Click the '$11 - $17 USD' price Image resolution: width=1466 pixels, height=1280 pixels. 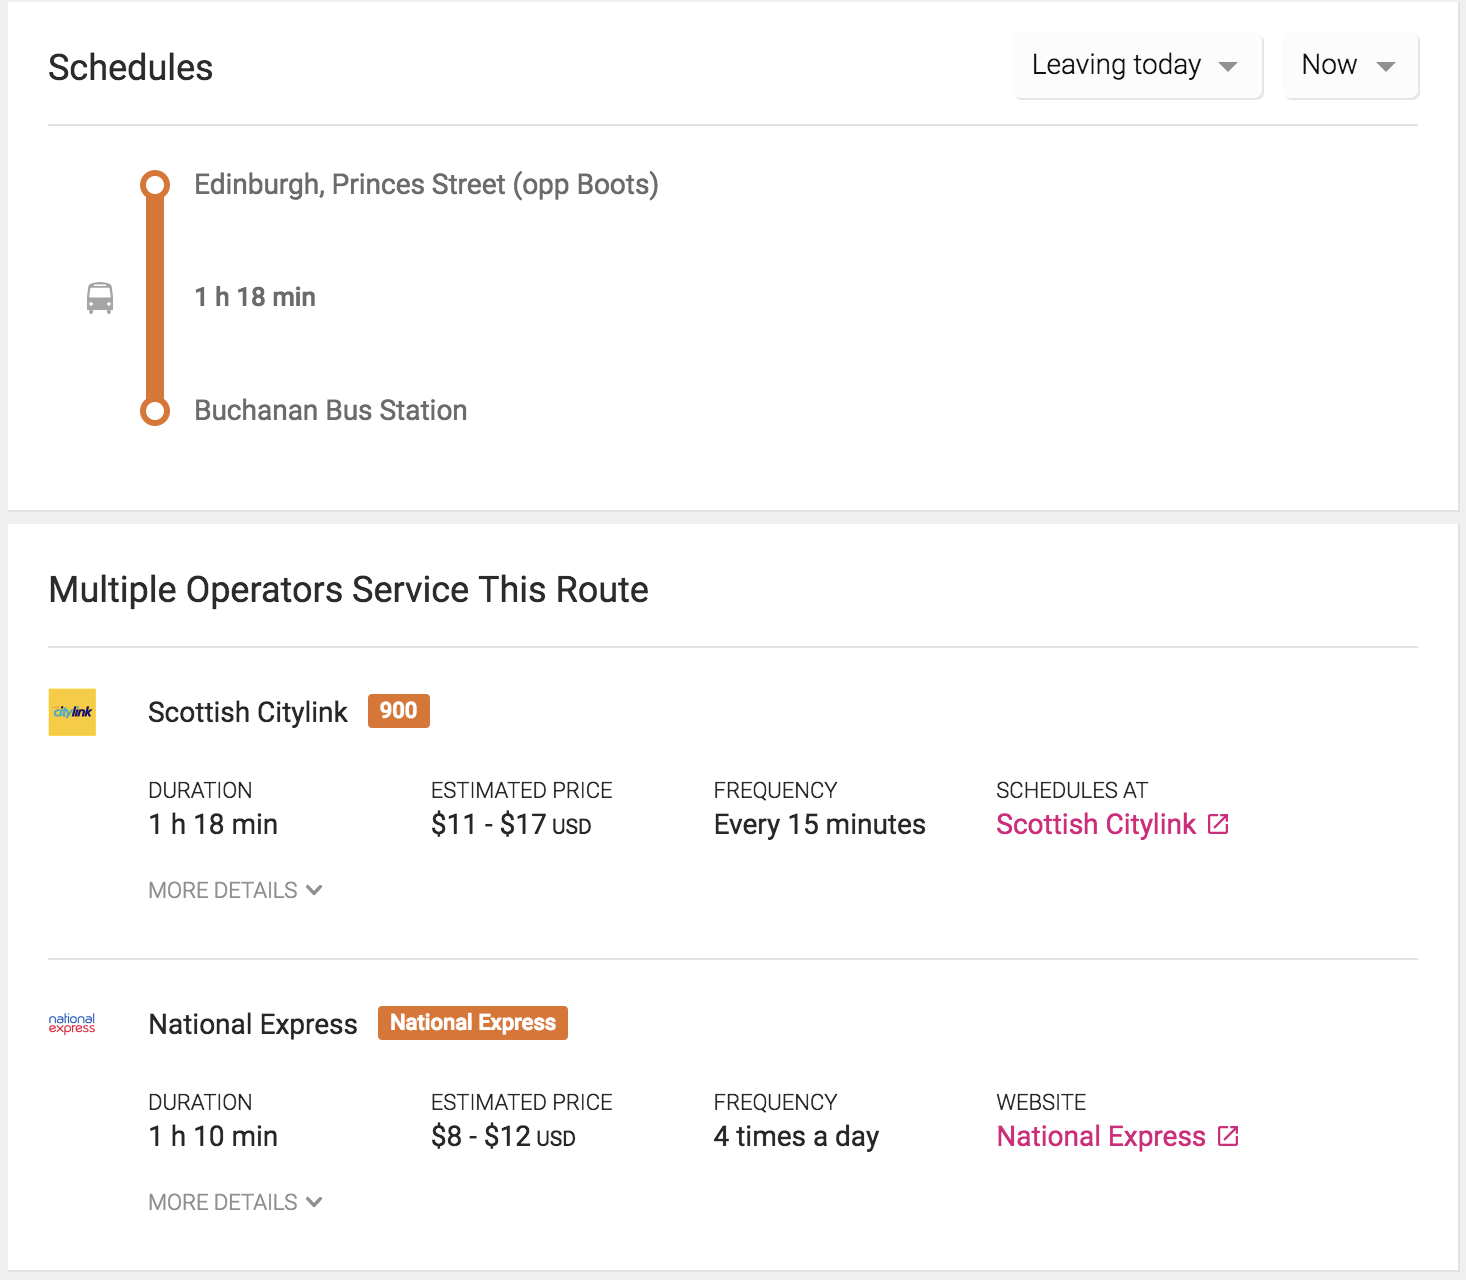point(511,824)
